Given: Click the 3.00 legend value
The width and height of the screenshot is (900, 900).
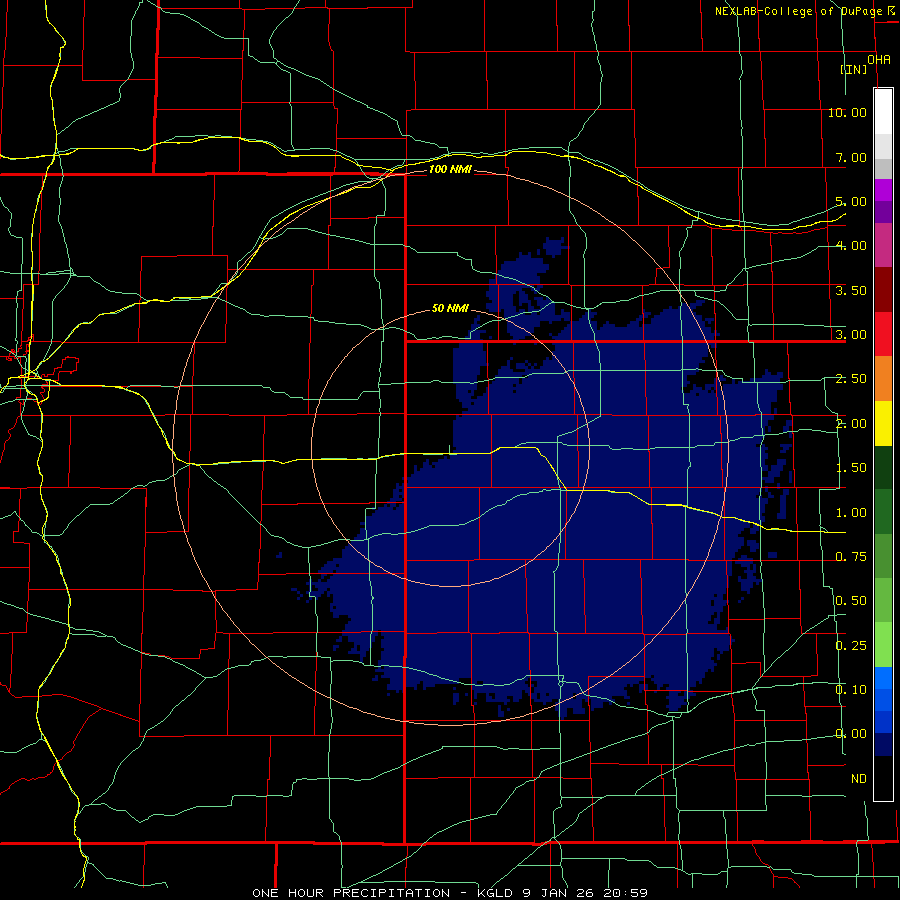Looking at the screenshot, I should (851, 335).
